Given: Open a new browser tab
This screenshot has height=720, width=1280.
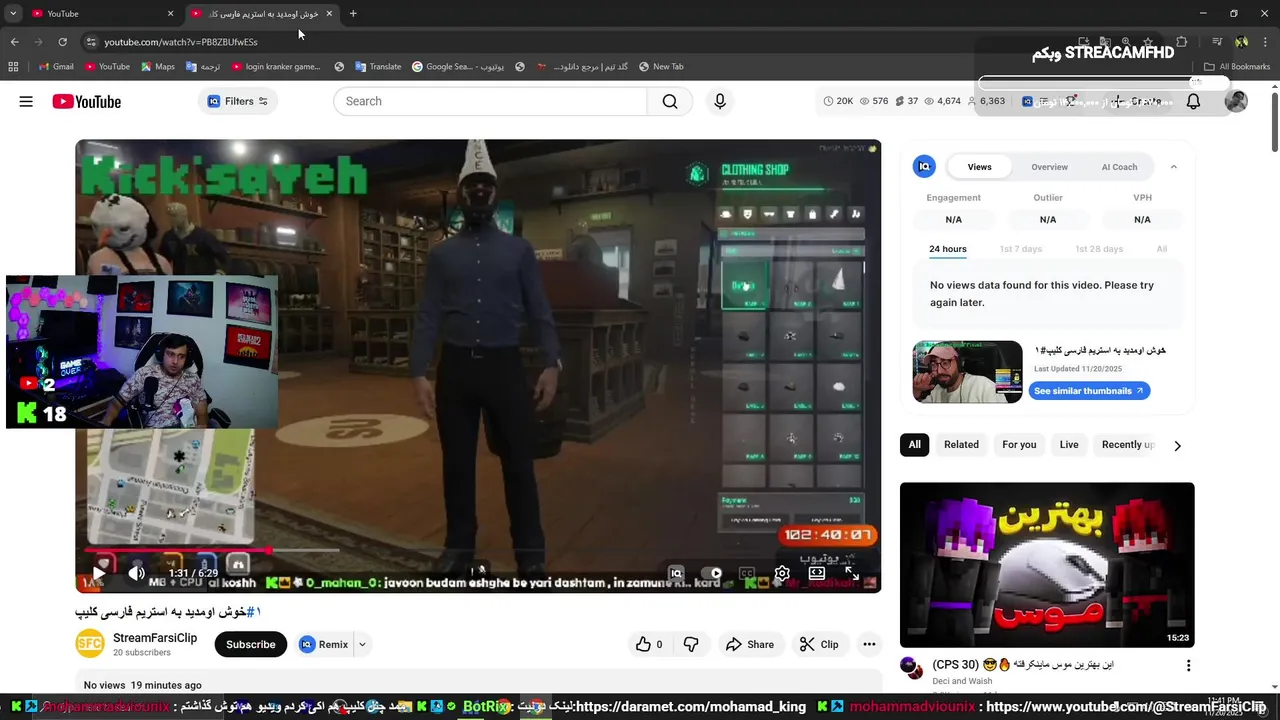Looking at the screenshot, I should (x=353, y=13).
